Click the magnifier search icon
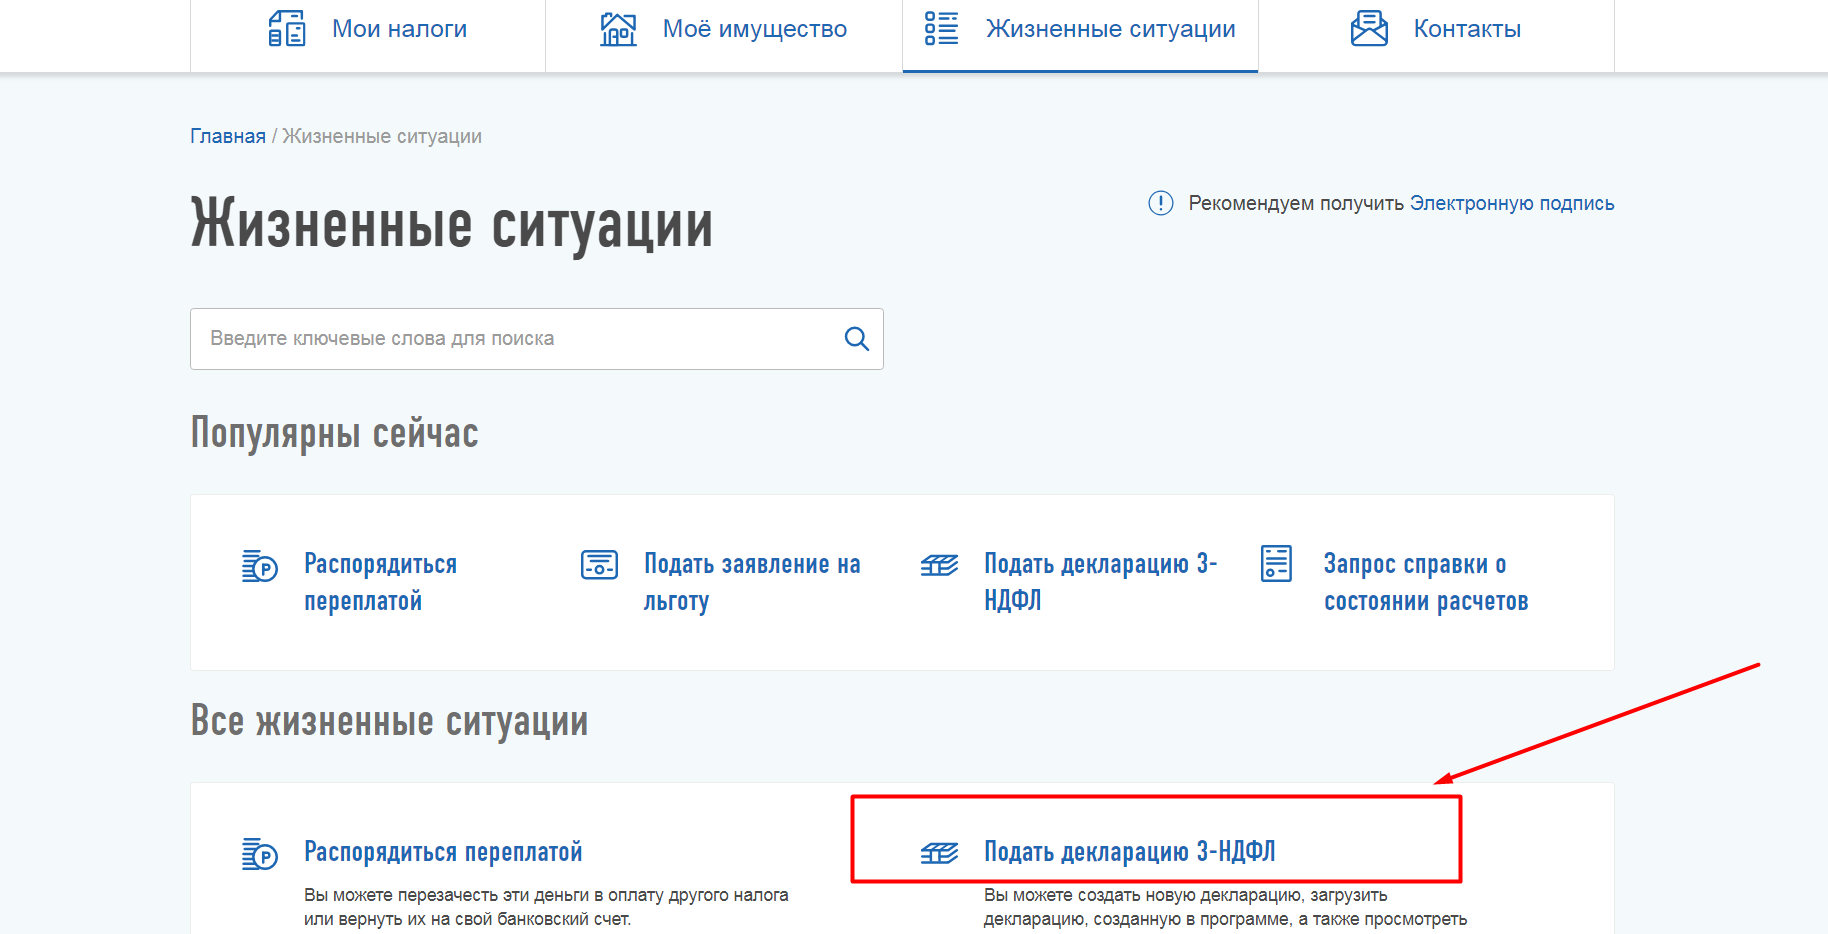The height and width of the screenshot is (934, 1828). click(856, 339)
